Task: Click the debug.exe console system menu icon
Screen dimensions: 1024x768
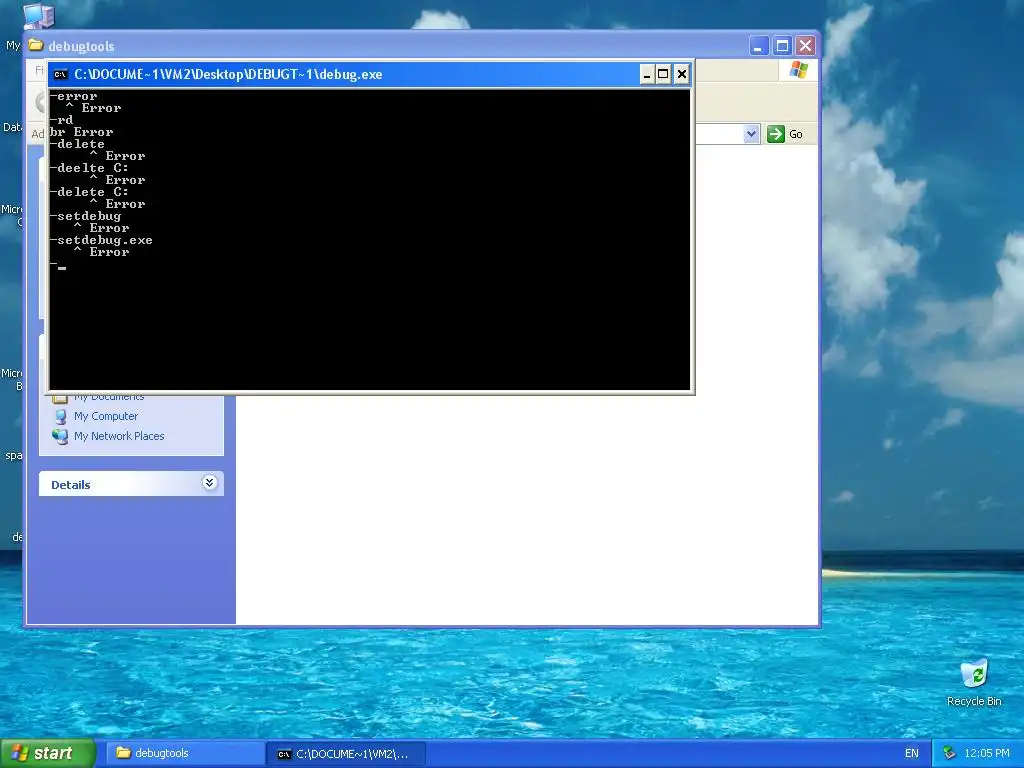Action: pyautogui.click(x=60, y=74)
